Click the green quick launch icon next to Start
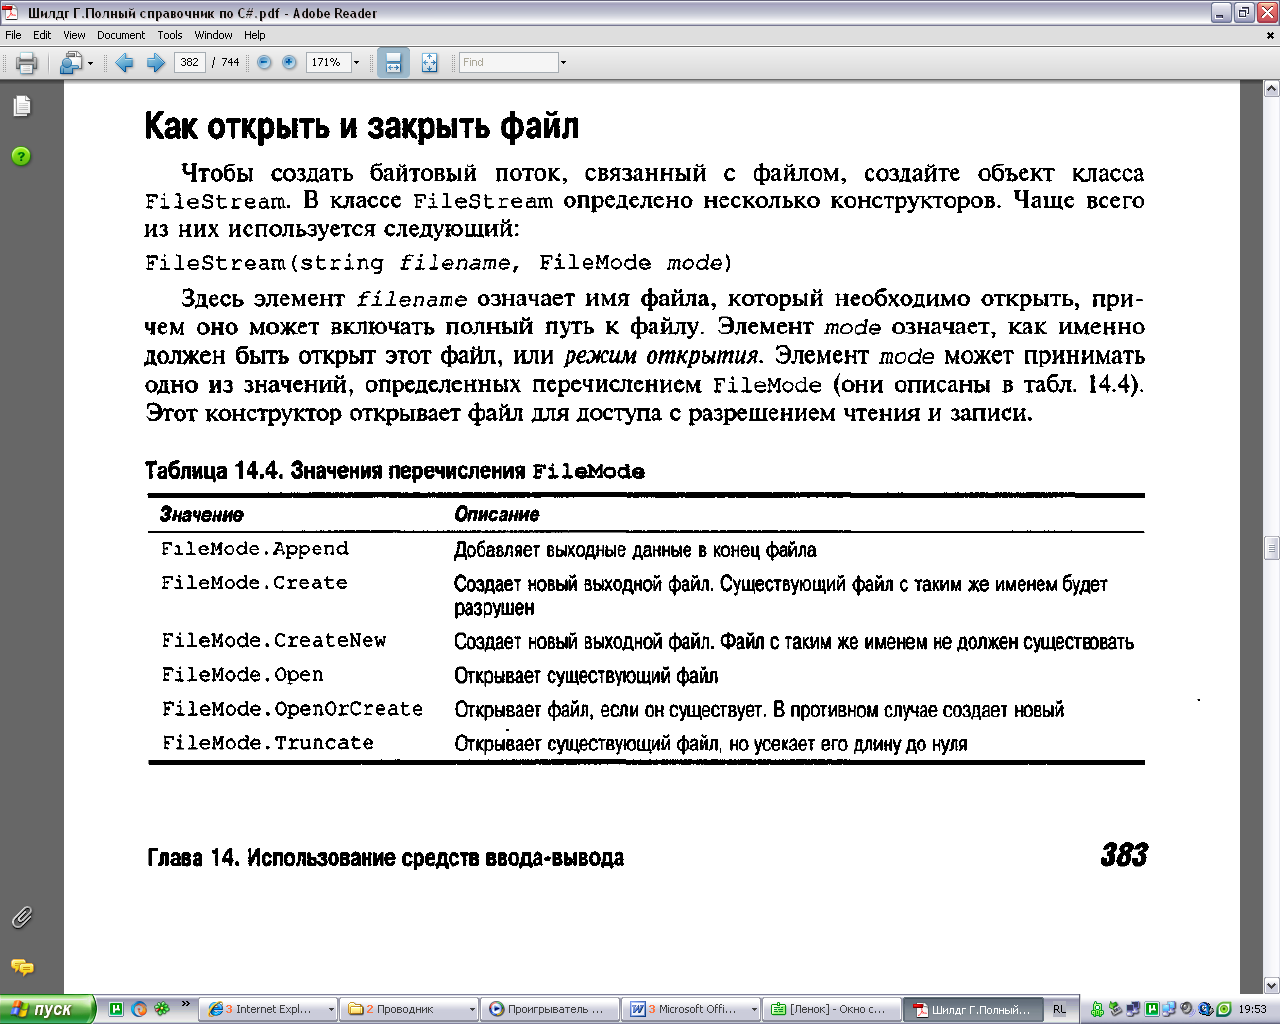 click(x=116, y=1009)
